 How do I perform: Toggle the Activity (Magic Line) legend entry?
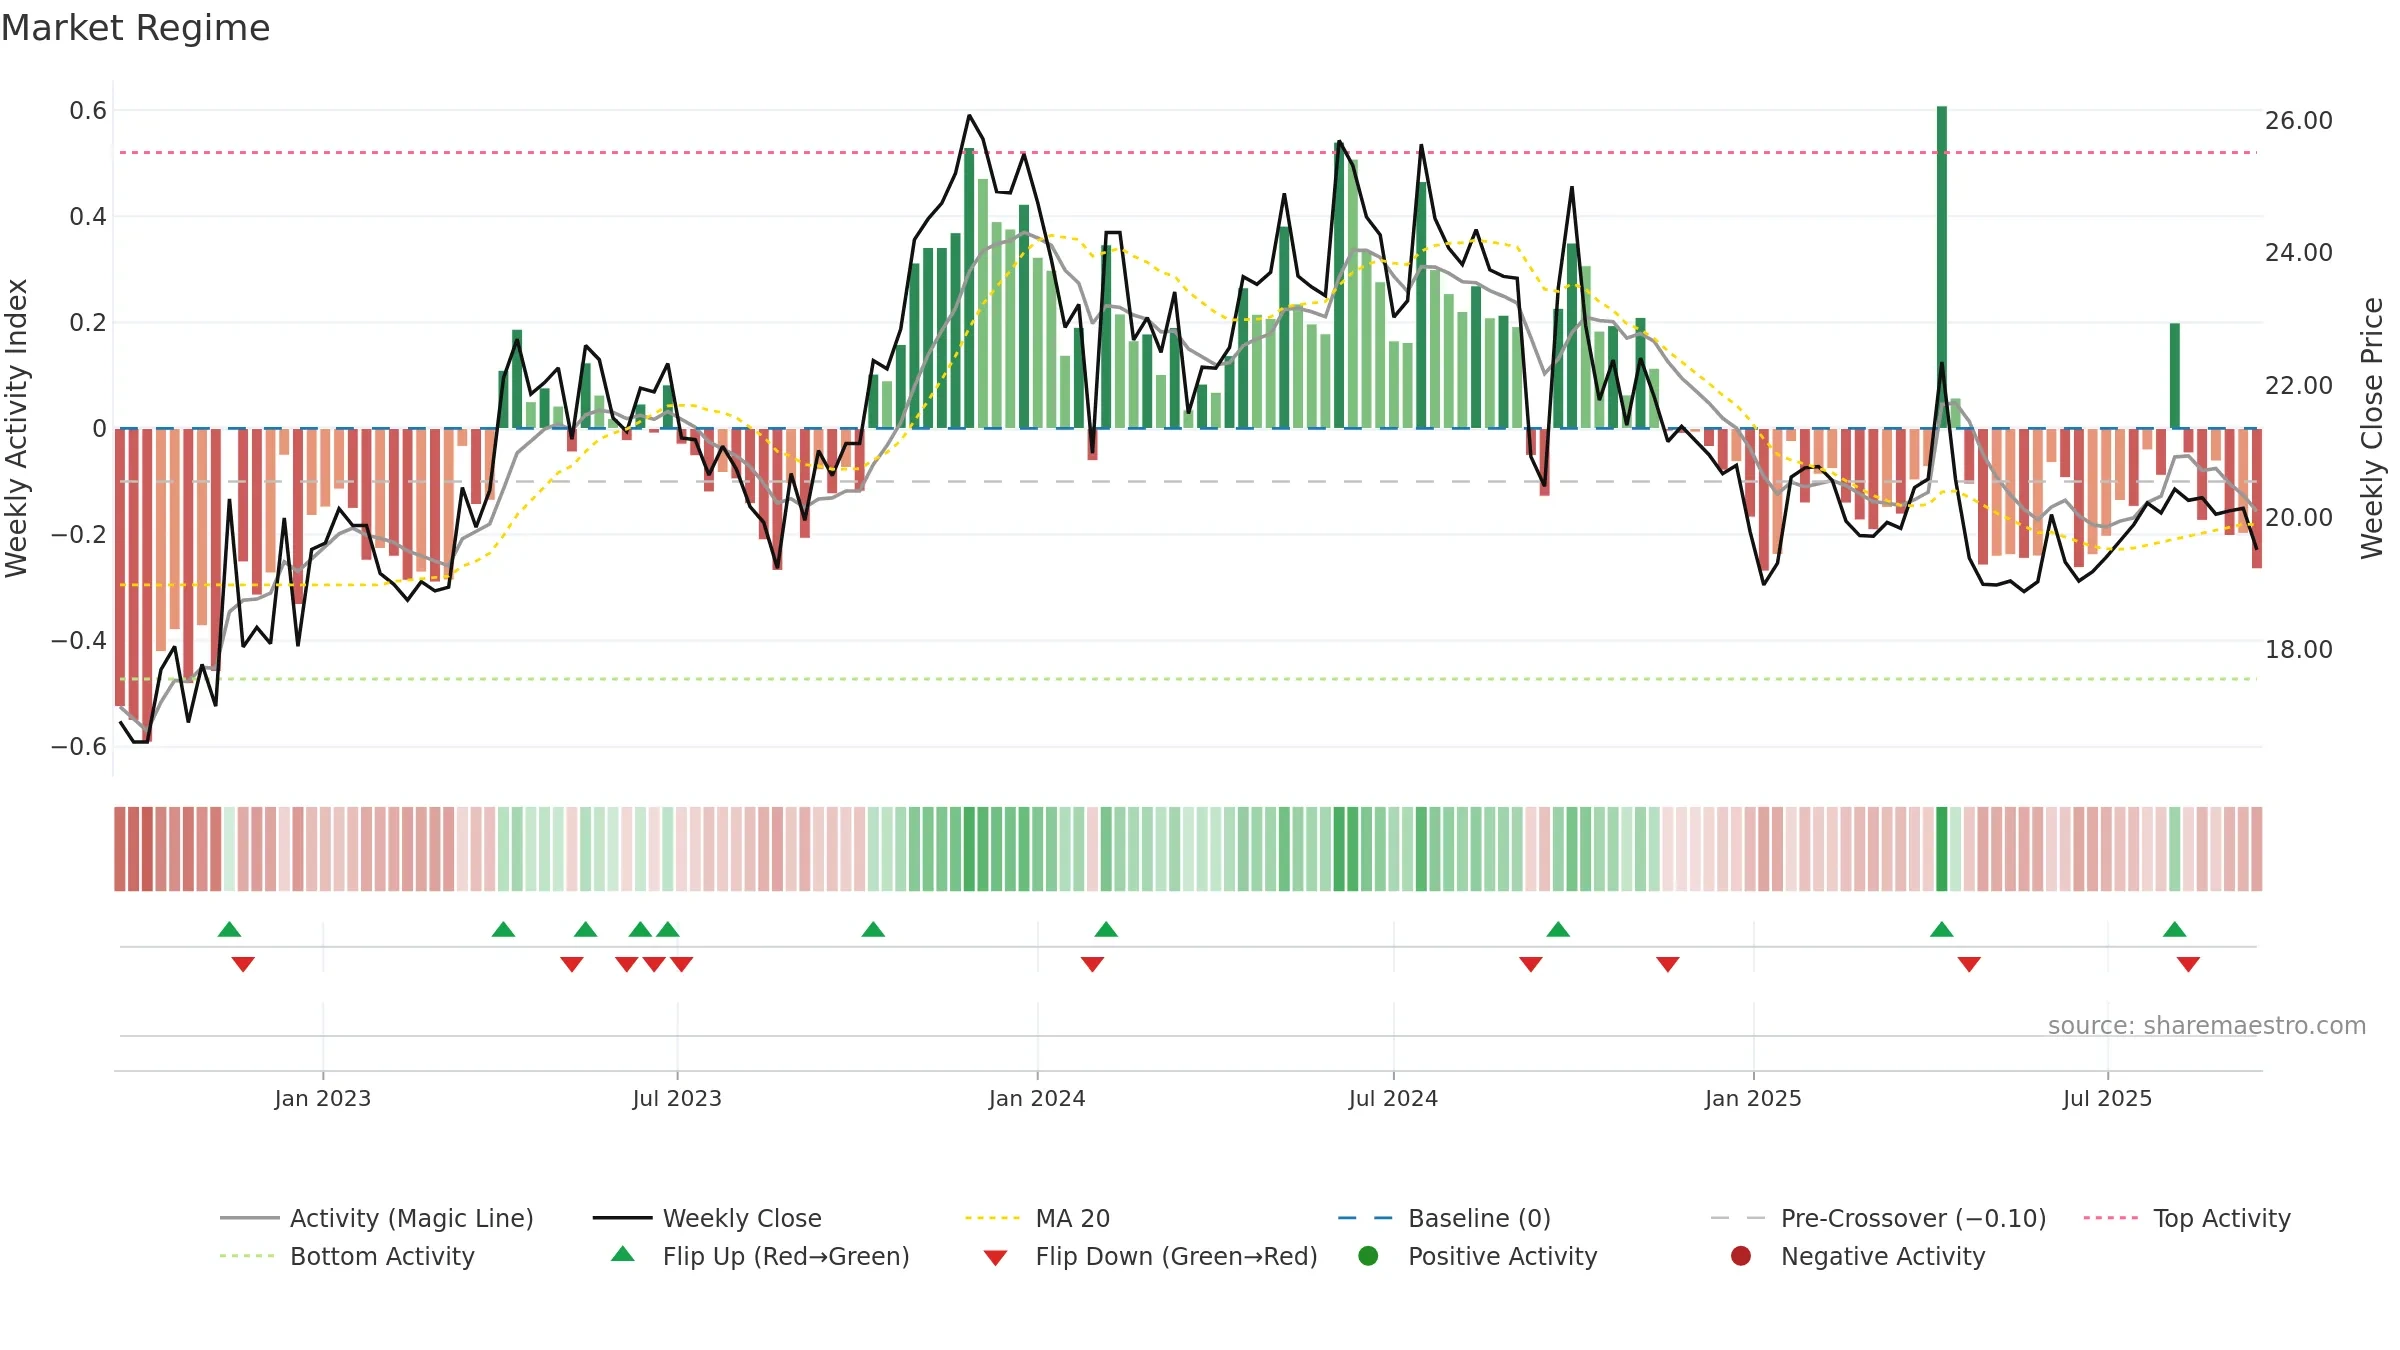coord(377,1218)
